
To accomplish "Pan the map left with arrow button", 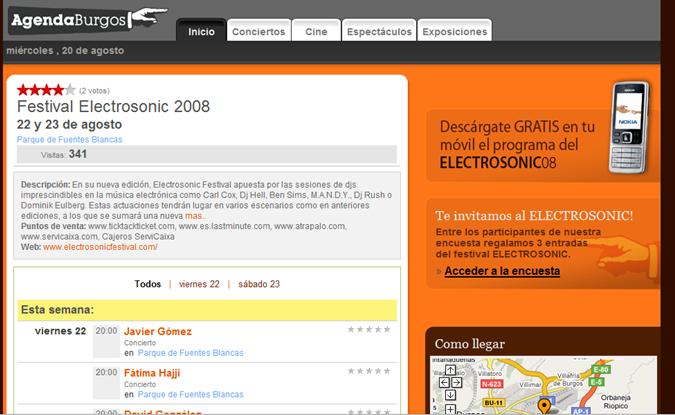I will (445, 382).
